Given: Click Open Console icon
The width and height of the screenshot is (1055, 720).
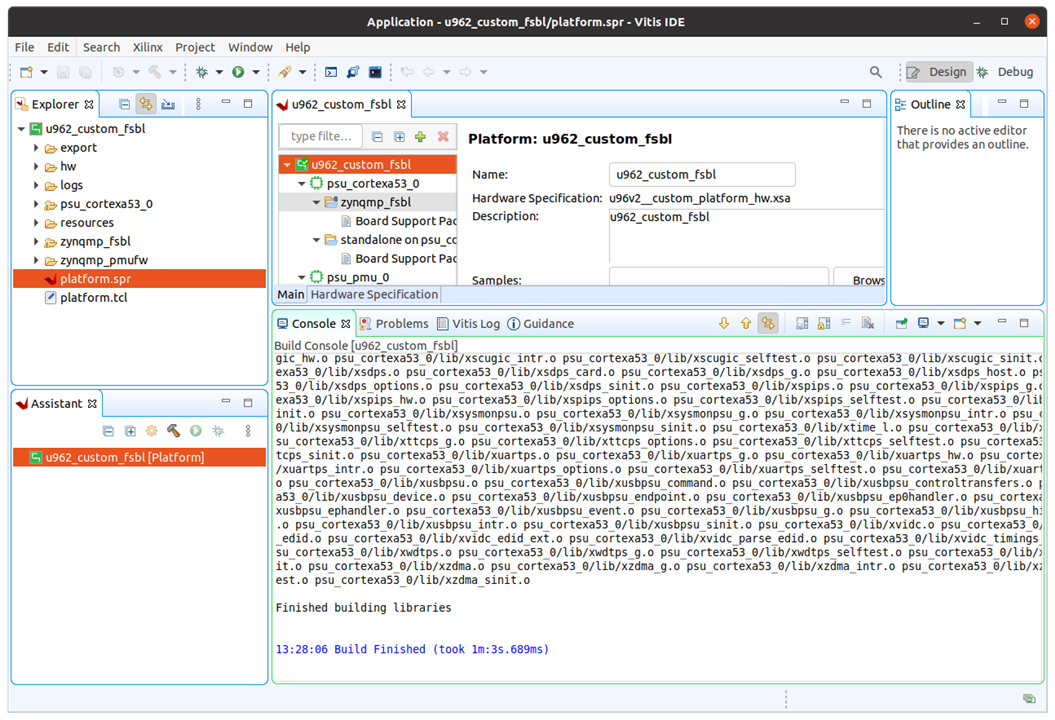Looking at the screenshot, I should (960, 324).
